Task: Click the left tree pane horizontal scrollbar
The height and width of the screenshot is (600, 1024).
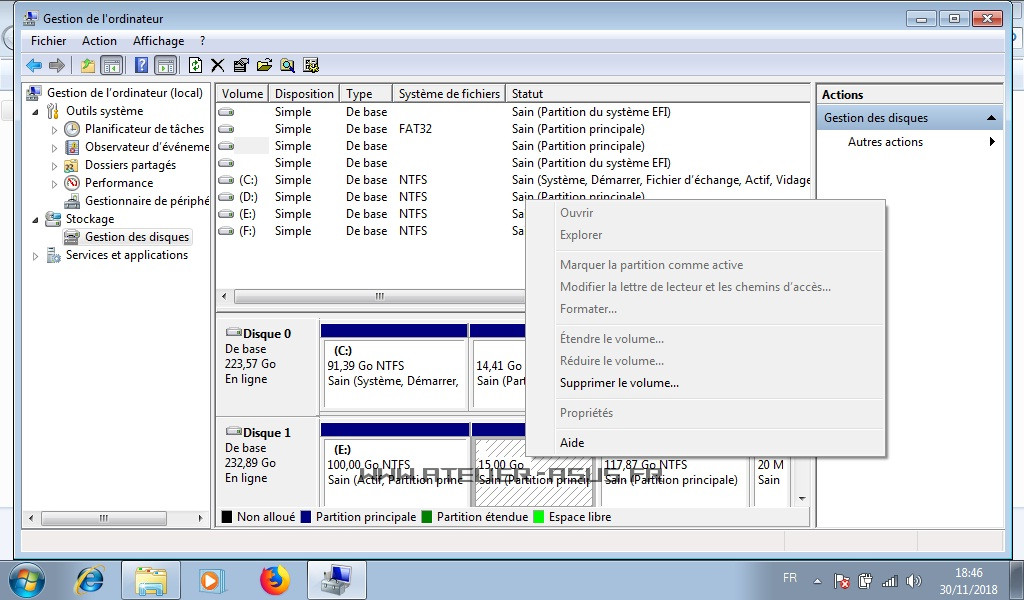Action: (104, 518)
